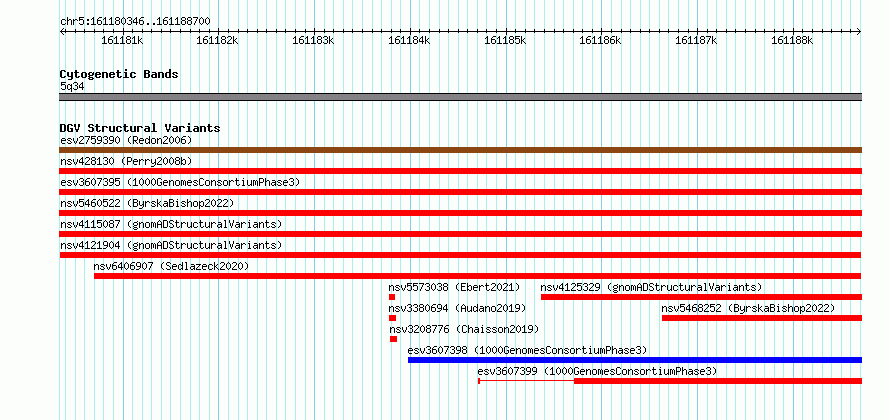Click the red nsv4125329 variant bar

tap(702, 297)
